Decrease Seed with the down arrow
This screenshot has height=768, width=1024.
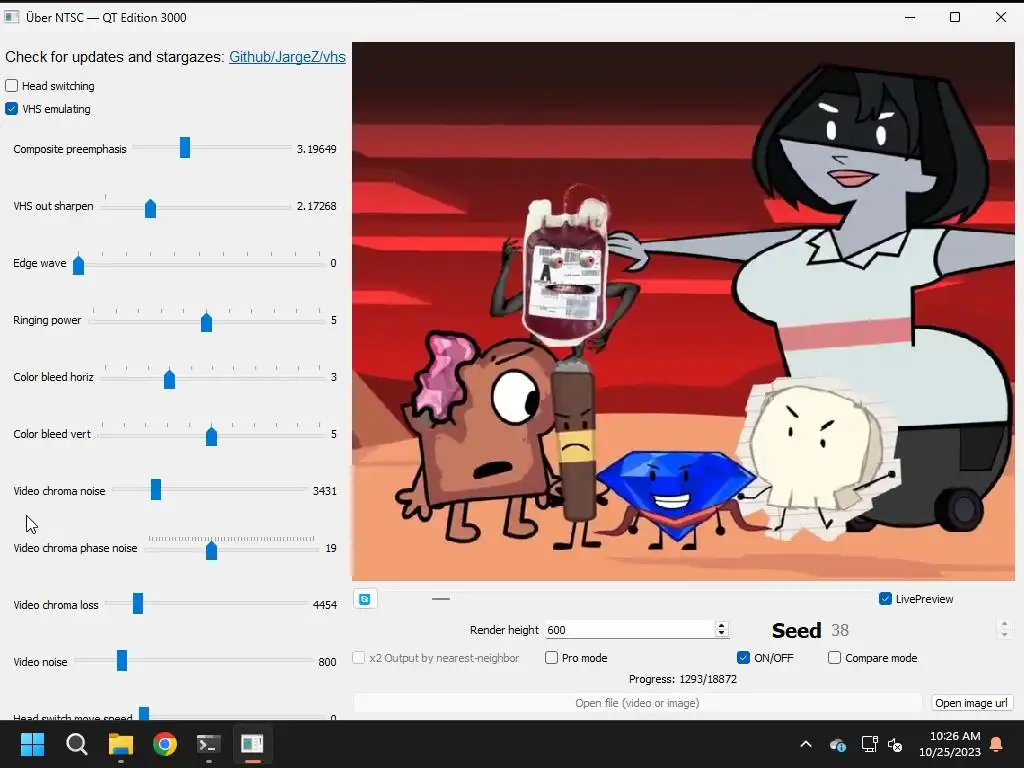[x=1004, y=635]
